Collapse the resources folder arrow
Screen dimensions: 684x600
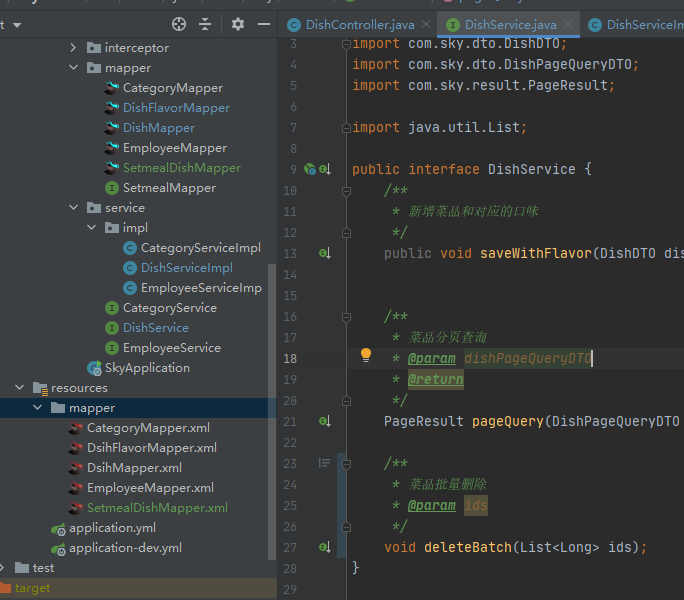(x=19, y=388)
